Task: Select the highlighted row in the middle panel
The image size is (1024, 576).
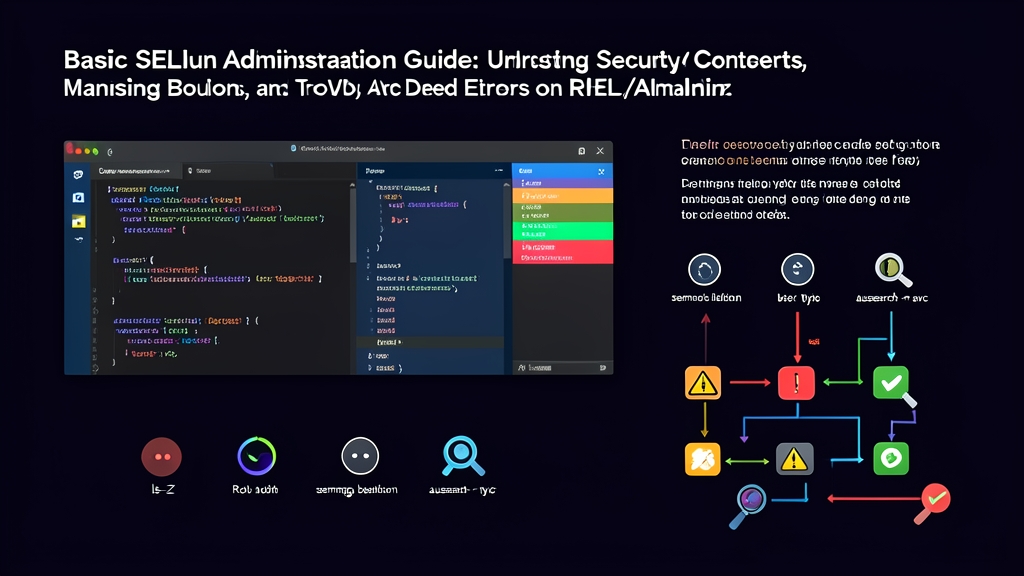Action: [430, 342]
